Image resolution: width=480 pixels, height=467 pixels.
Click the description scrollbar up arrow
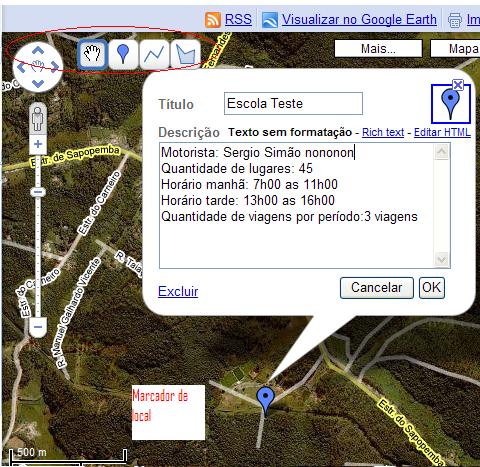tap(442, 152)
